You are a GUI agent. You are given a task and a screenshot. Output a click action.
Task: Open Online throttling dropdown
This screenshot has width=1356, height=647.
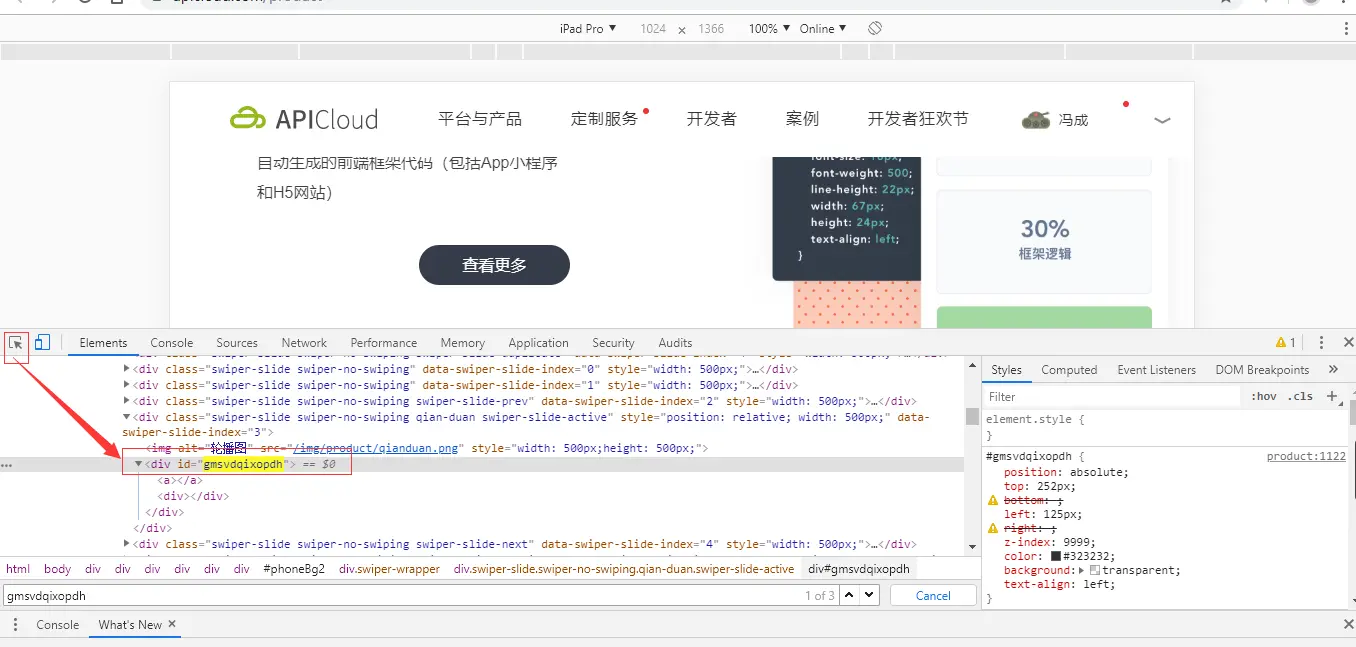pos(823,28)
